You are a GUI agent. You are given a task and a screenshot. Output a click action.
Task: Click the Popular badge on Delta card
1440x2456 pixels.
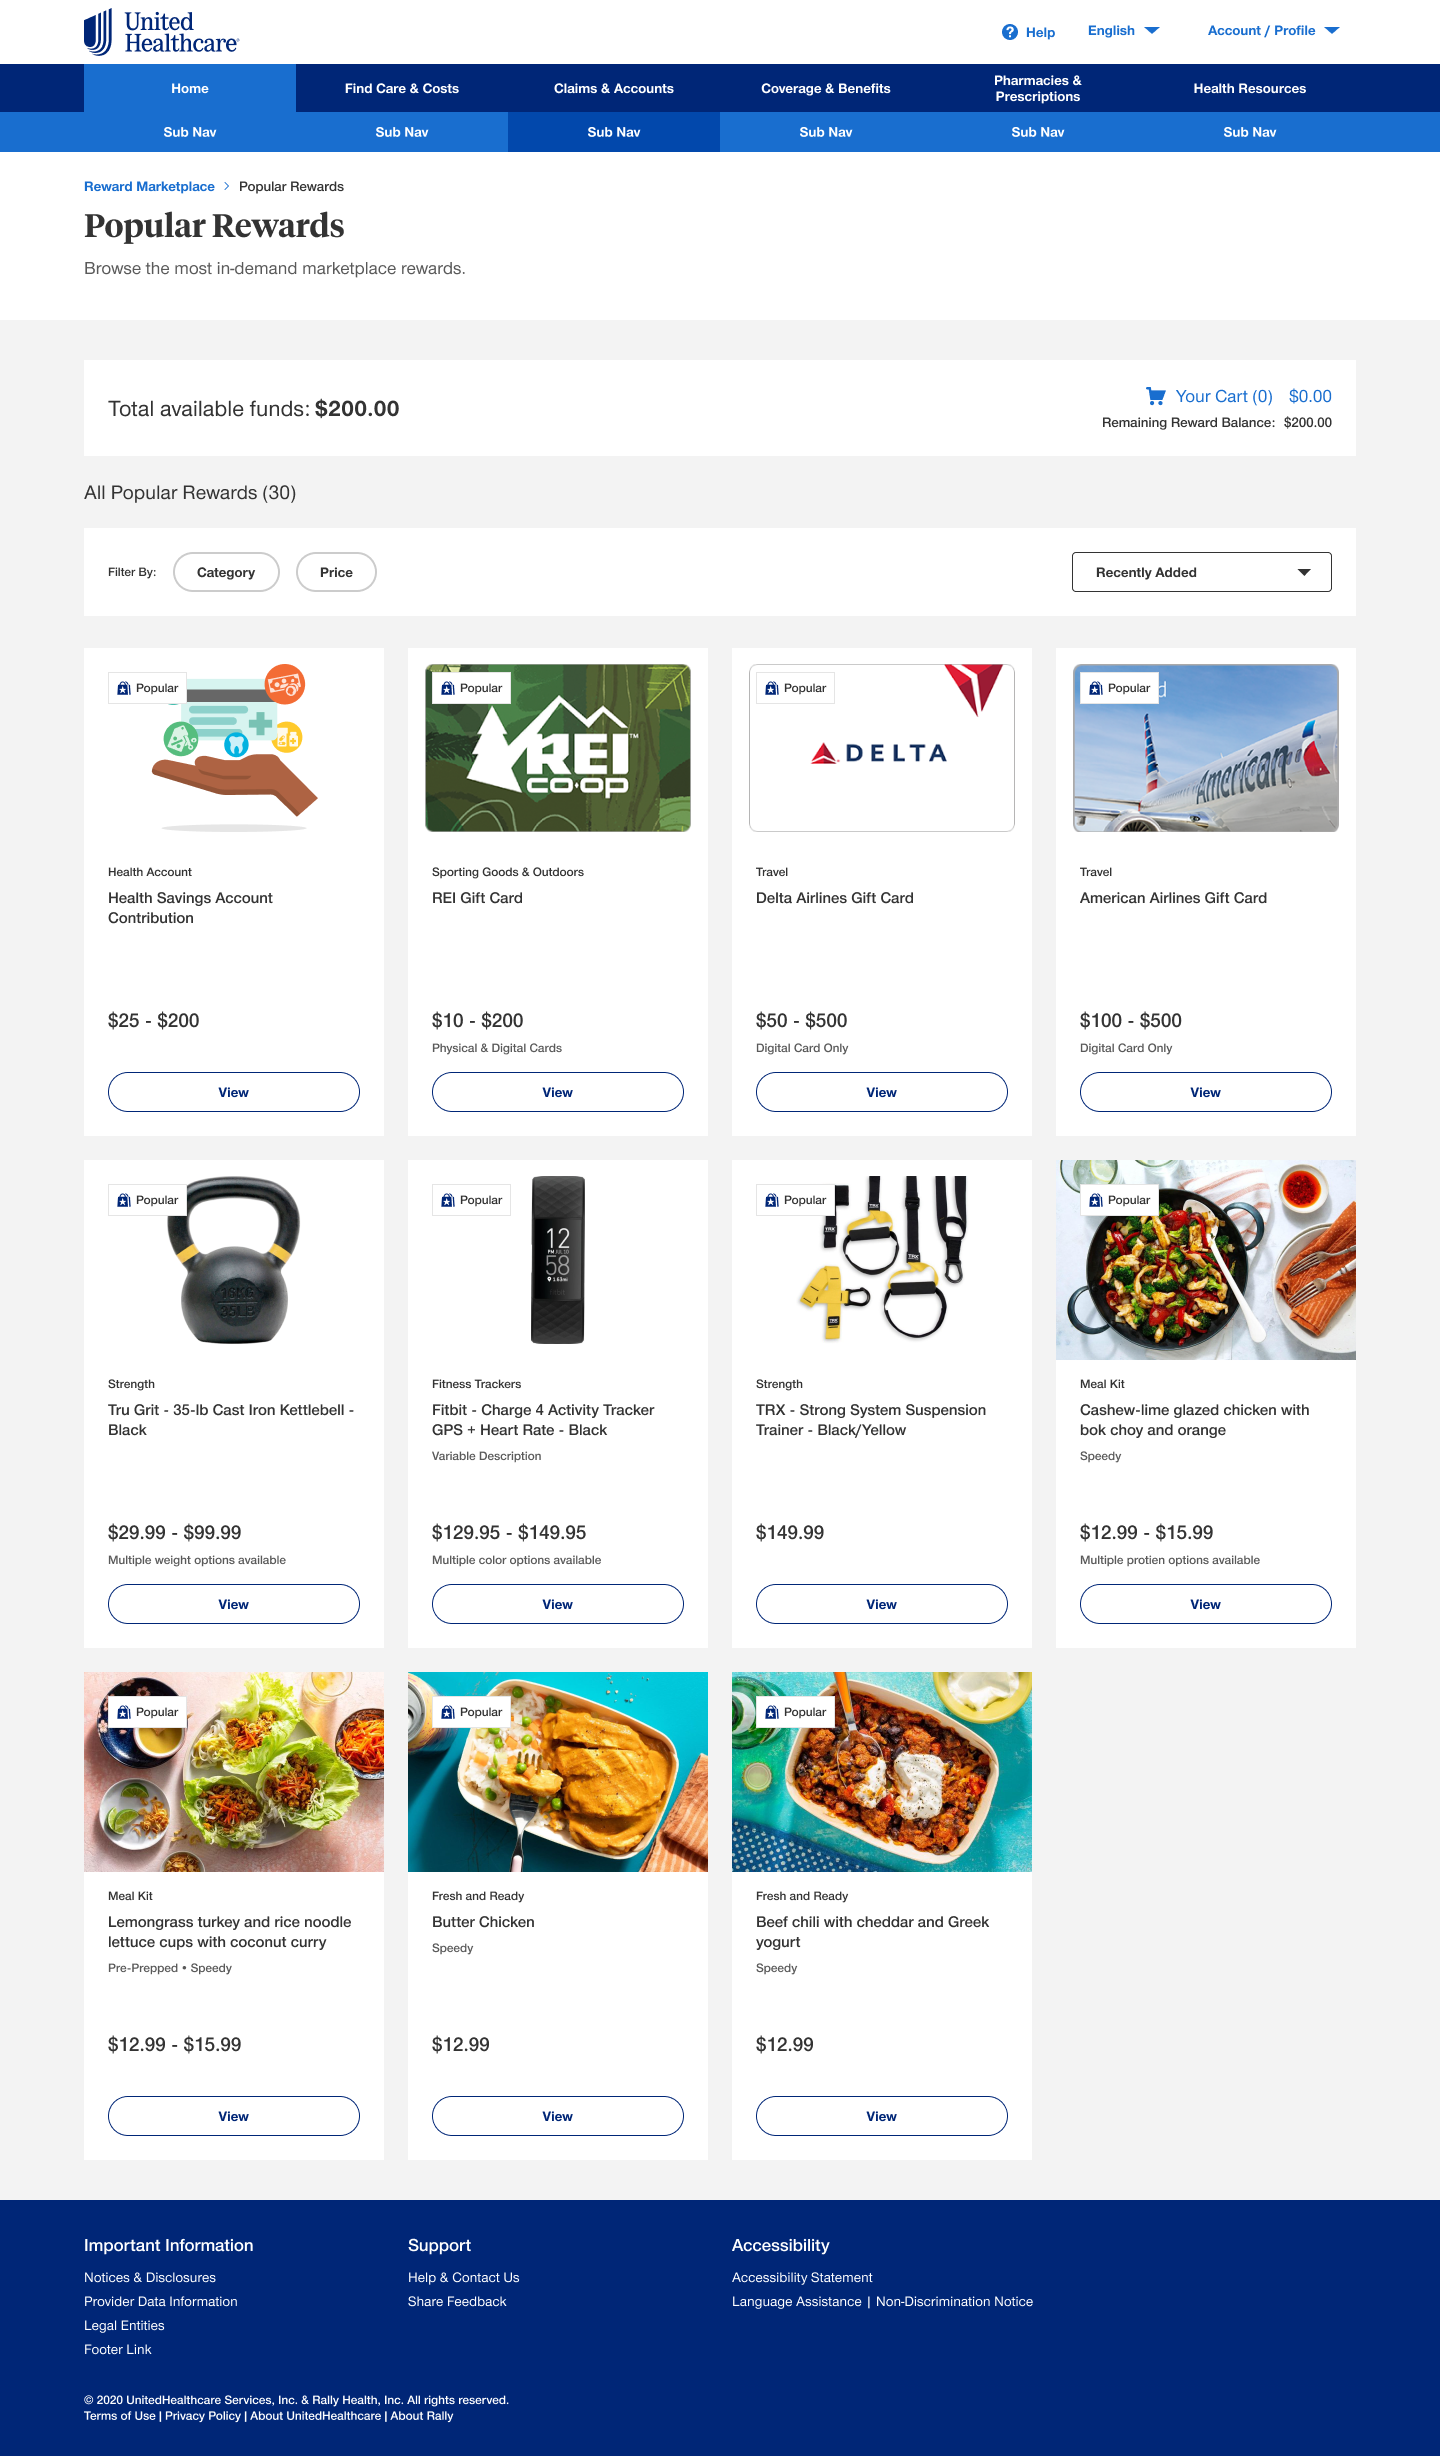(x=795, y=688)
